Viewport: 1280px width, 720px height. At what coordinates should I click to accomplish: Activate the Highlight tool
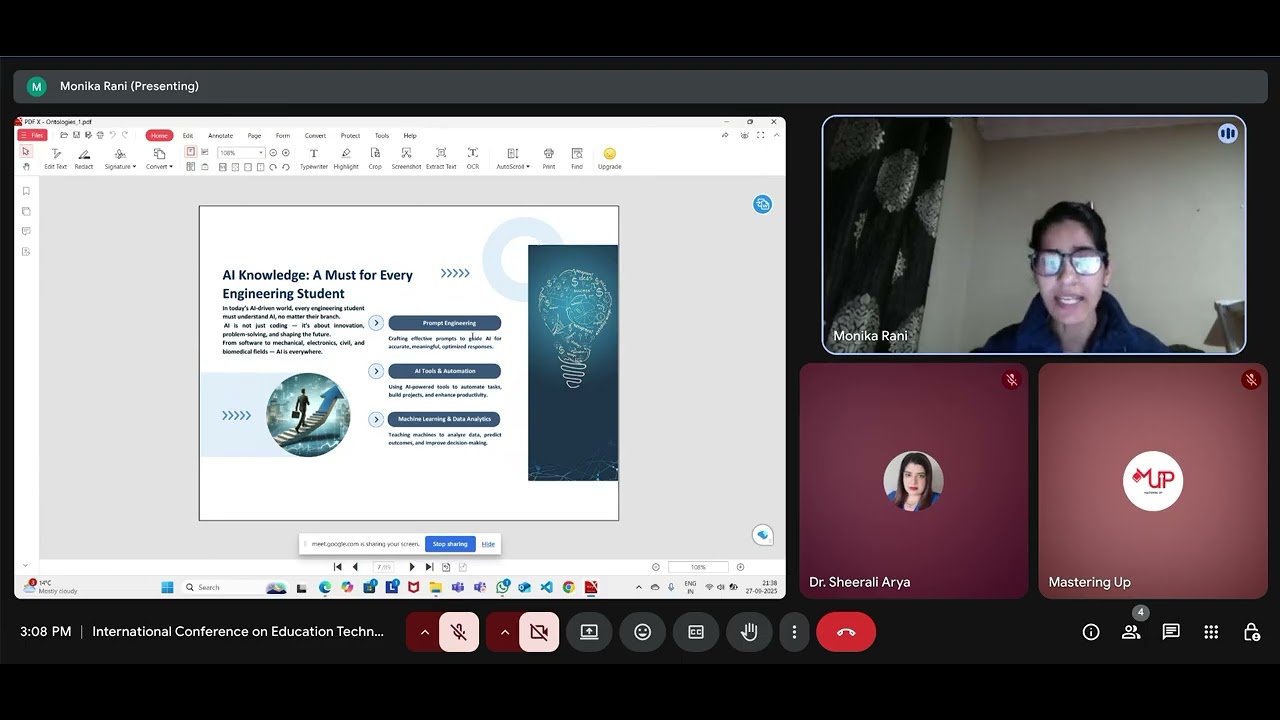[x=346, y=158]
